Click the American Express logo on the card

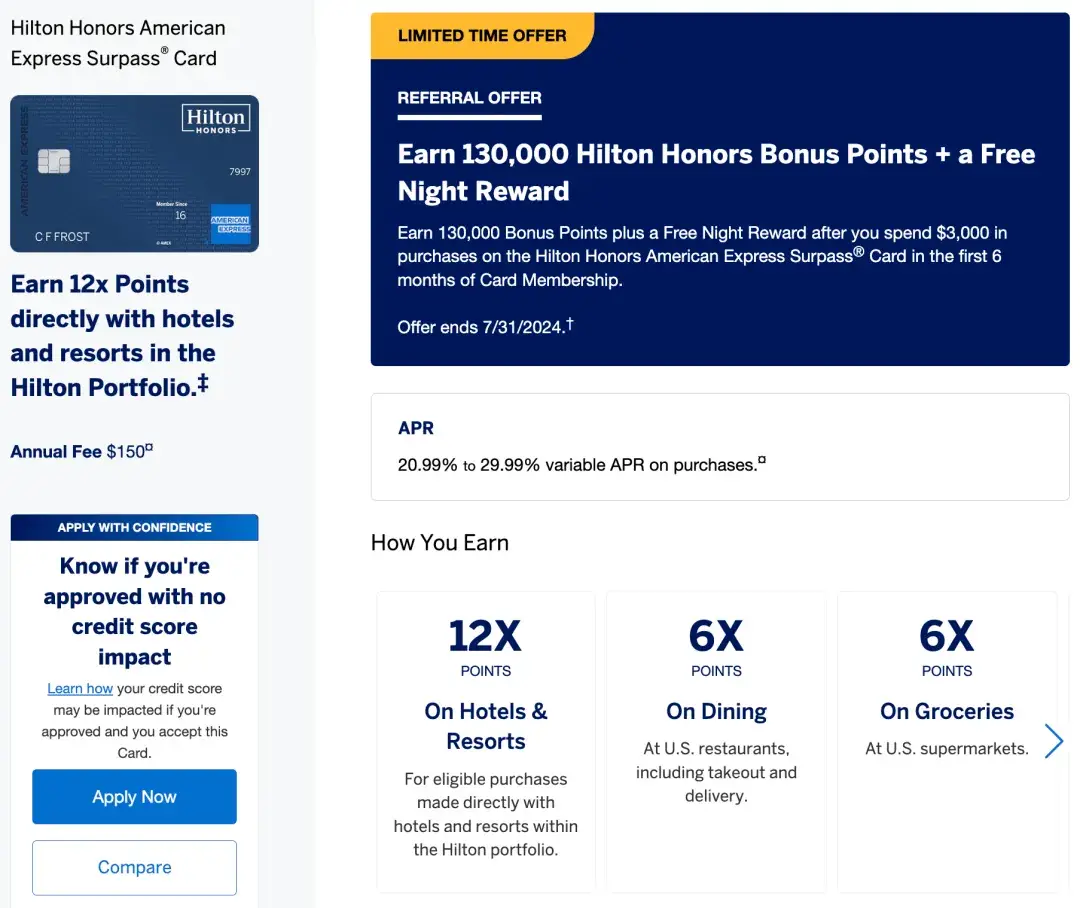coord(230,224)
